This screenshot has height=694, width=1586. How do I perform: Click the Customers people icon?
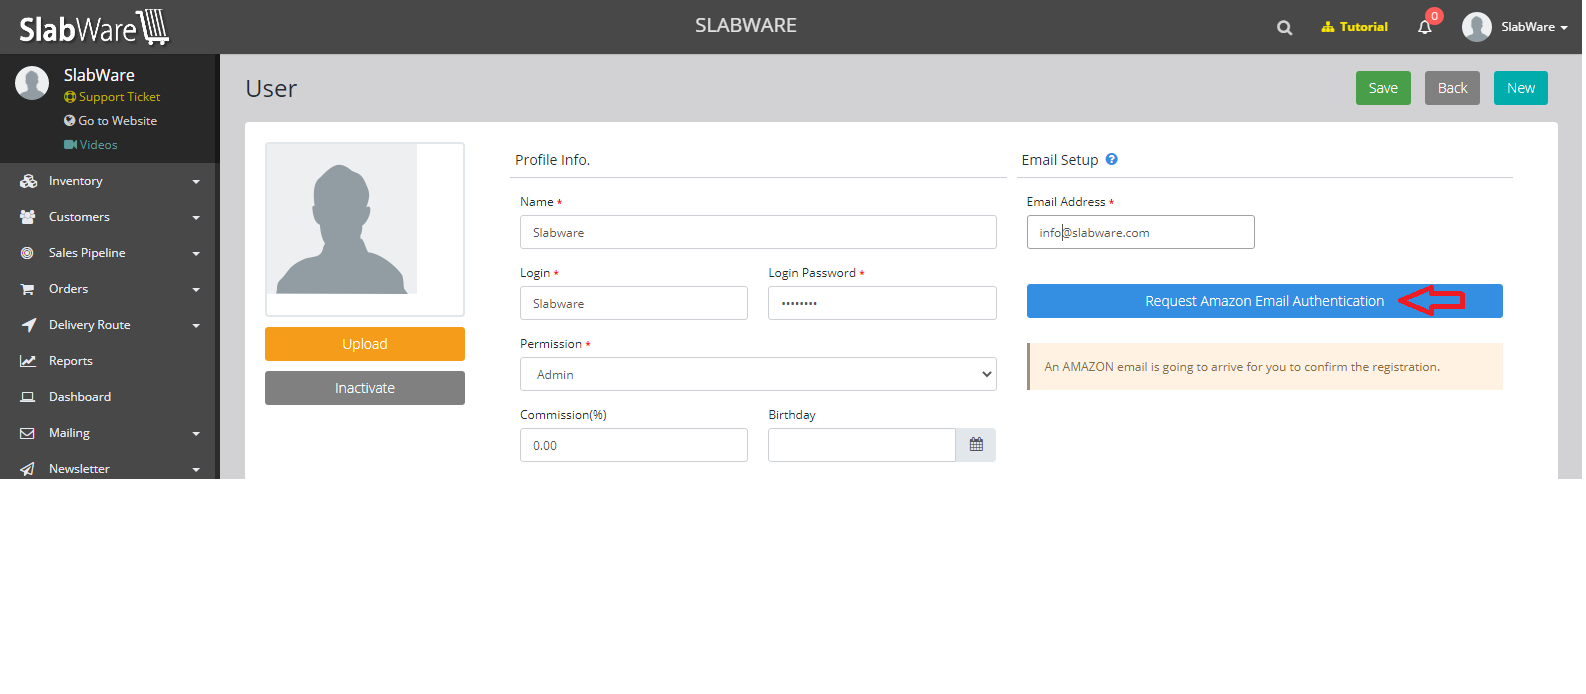click(x=28, y=217)
